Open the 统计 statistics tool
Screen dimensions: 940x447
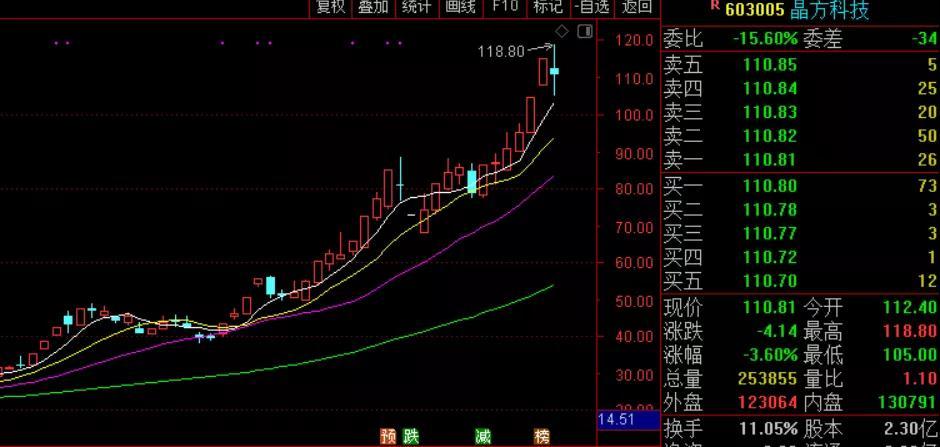(417, 7)
